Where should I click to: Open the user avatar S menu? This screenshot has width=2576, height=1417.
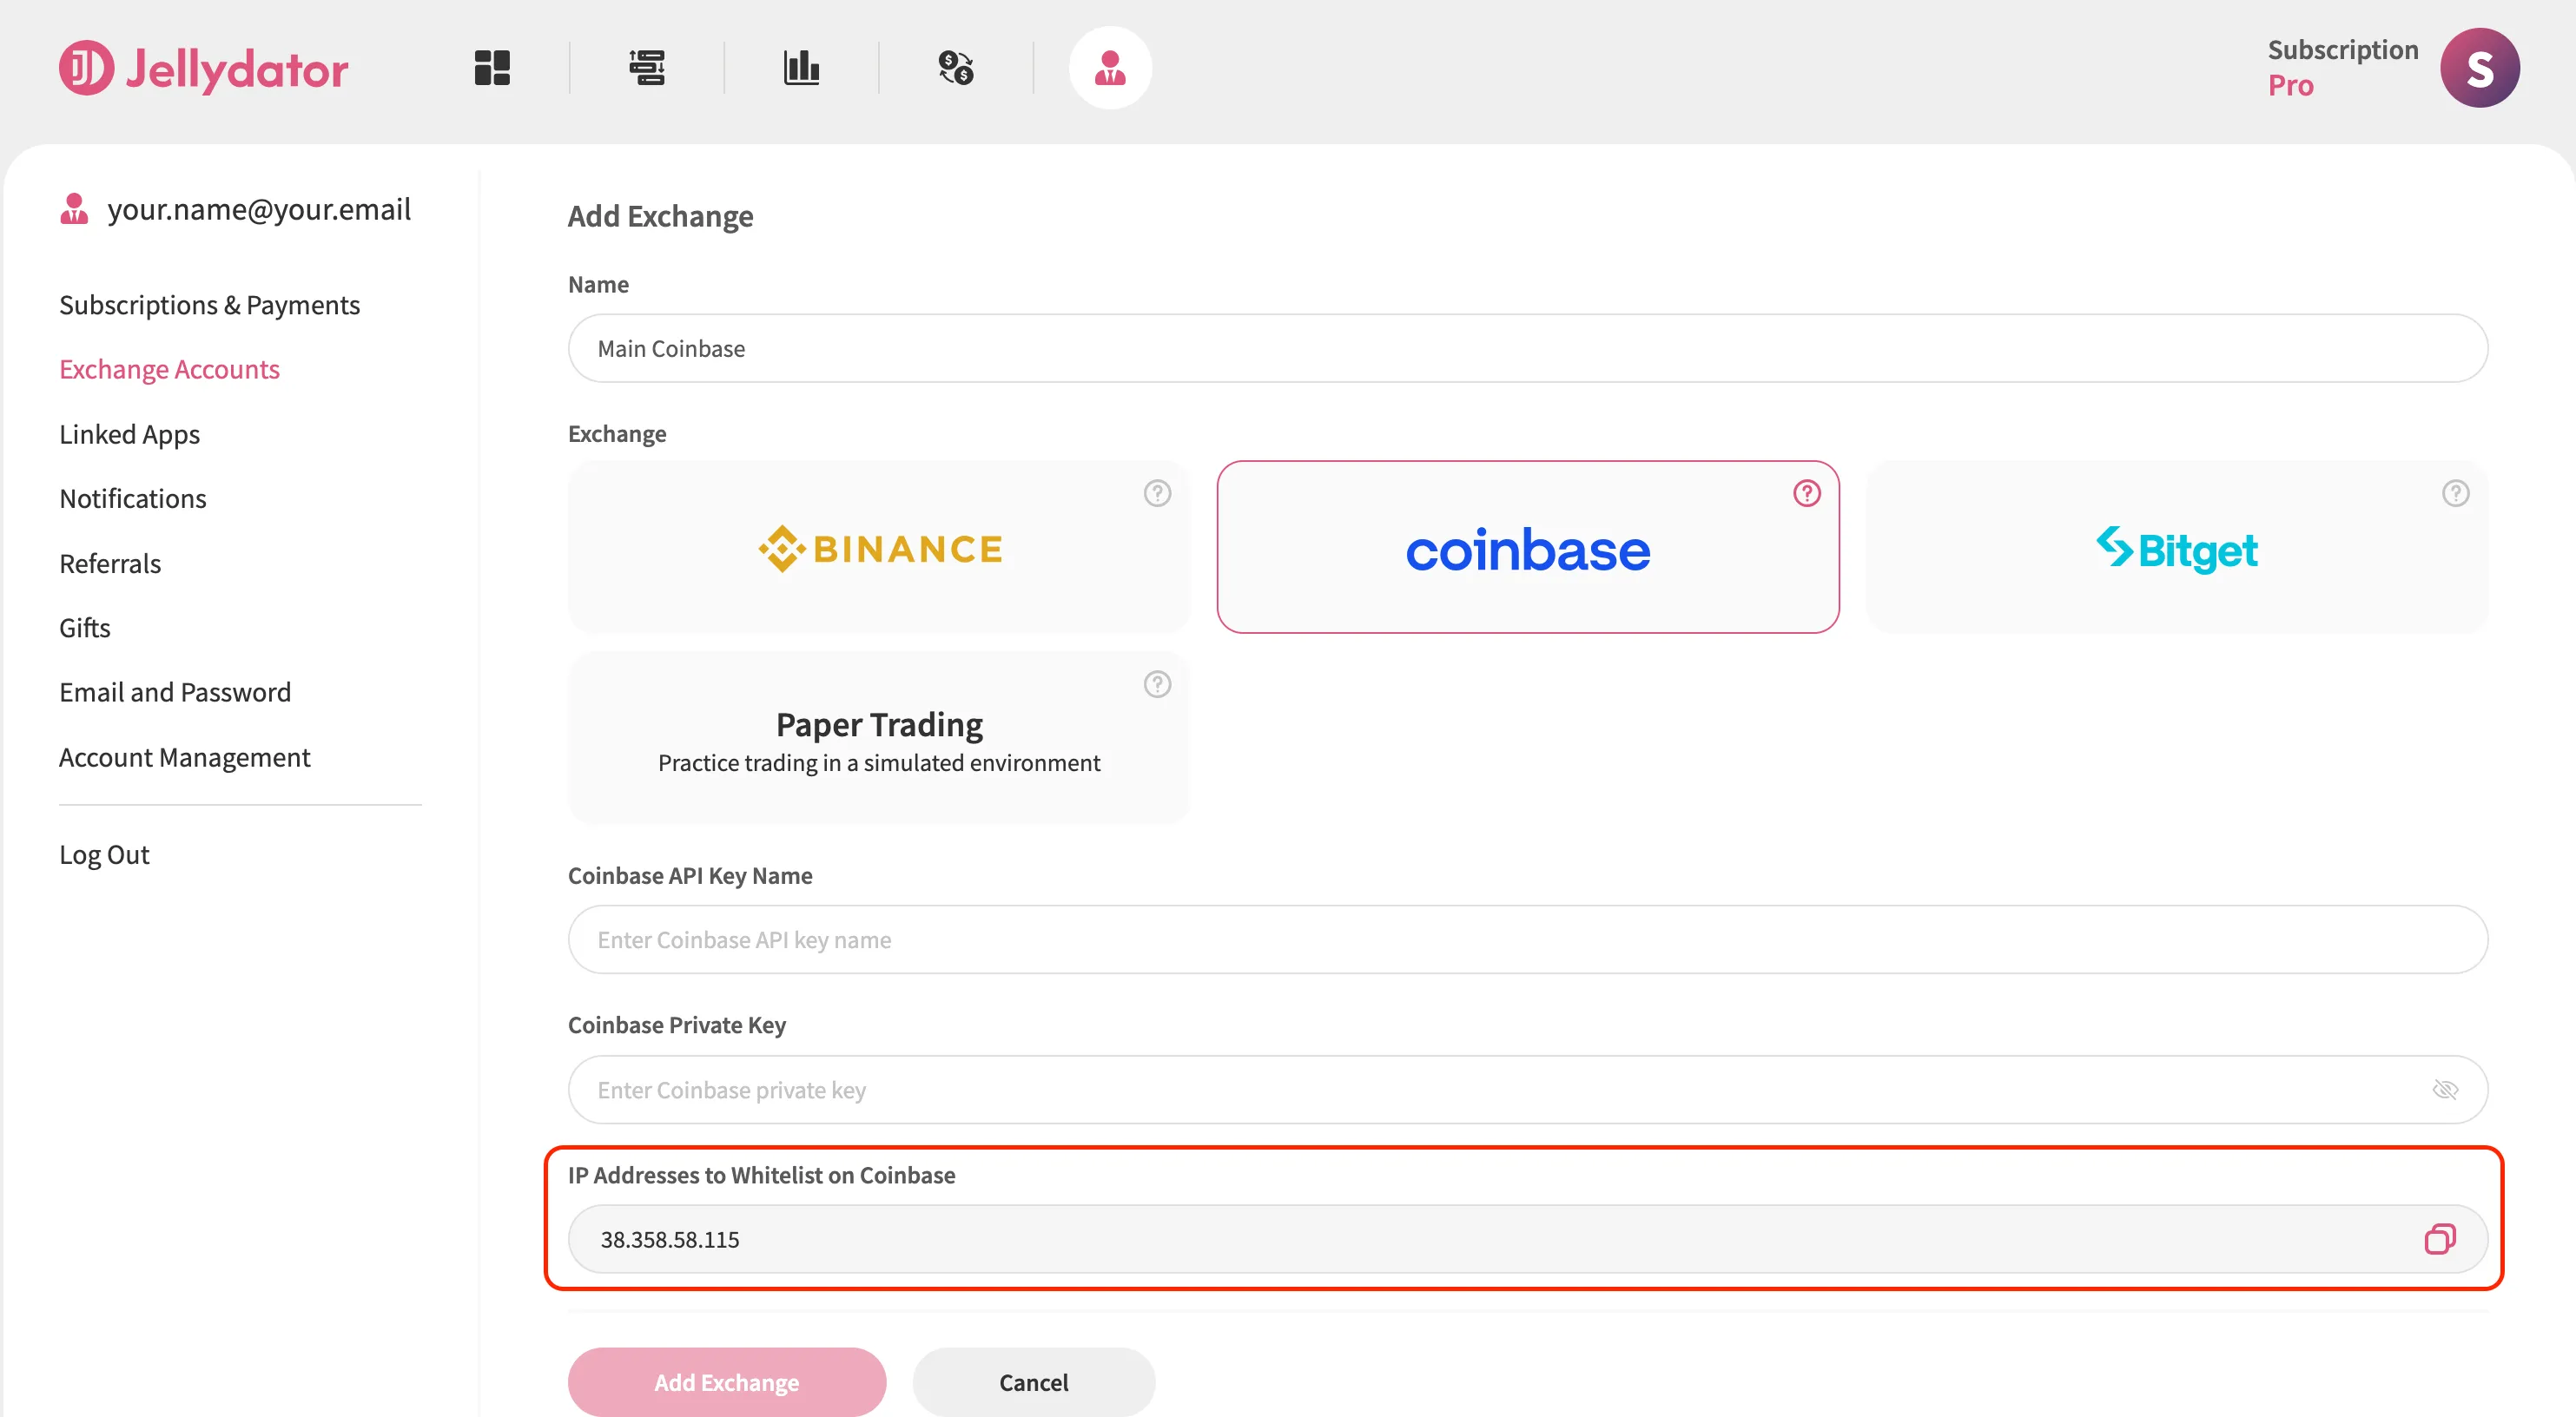[x=2479, y=68]
